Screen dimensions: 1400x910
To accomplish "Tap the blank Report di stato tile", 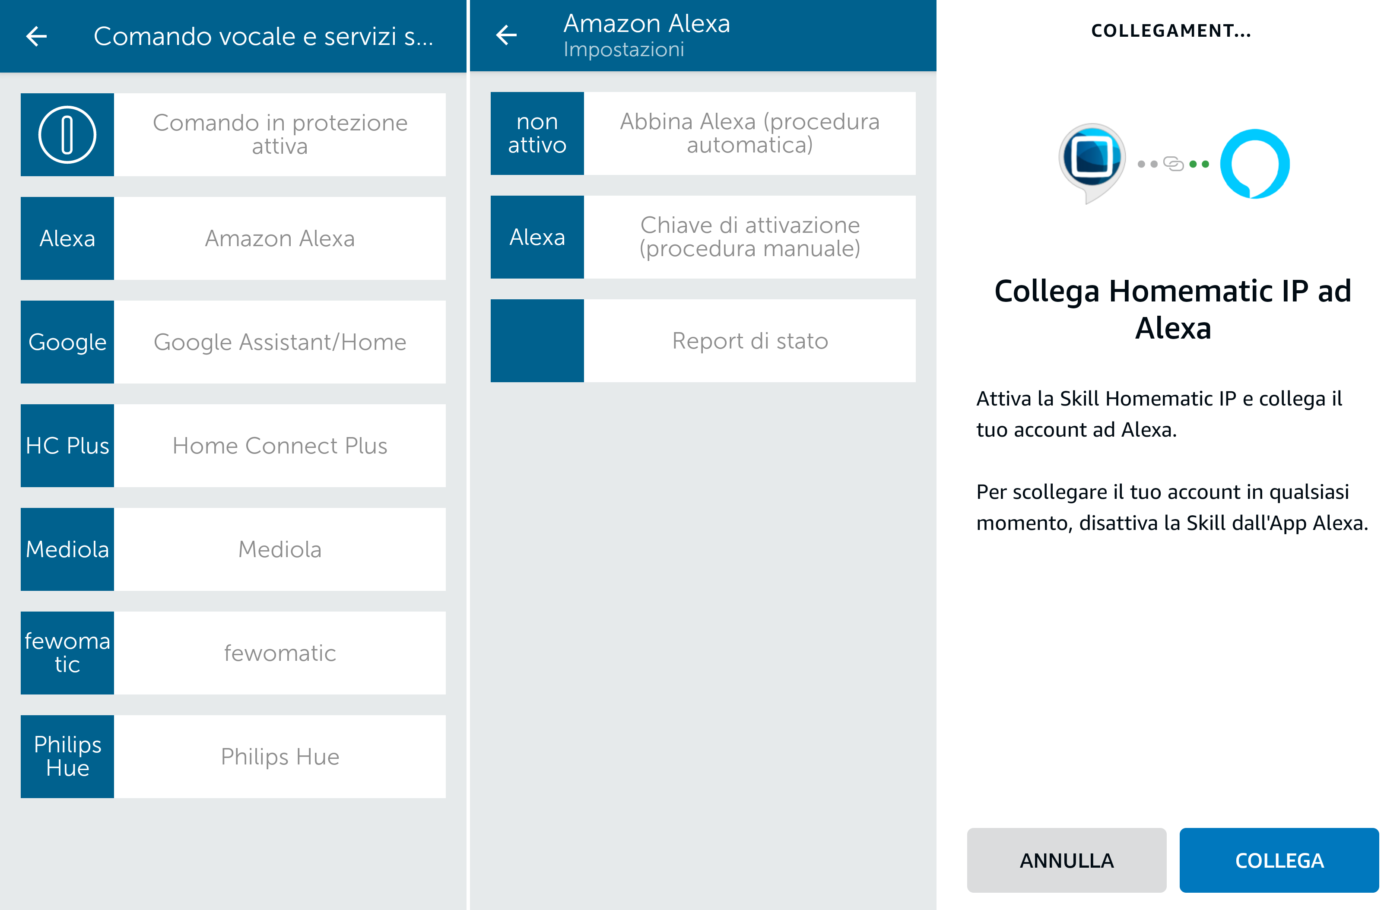I will 537,341.
